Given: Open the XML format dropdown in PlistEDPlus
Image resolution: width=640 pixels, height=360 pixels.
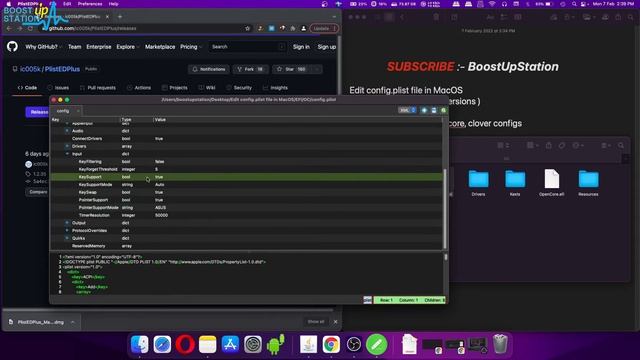Looking at the screenshot, I should click(x=407, y=110).
